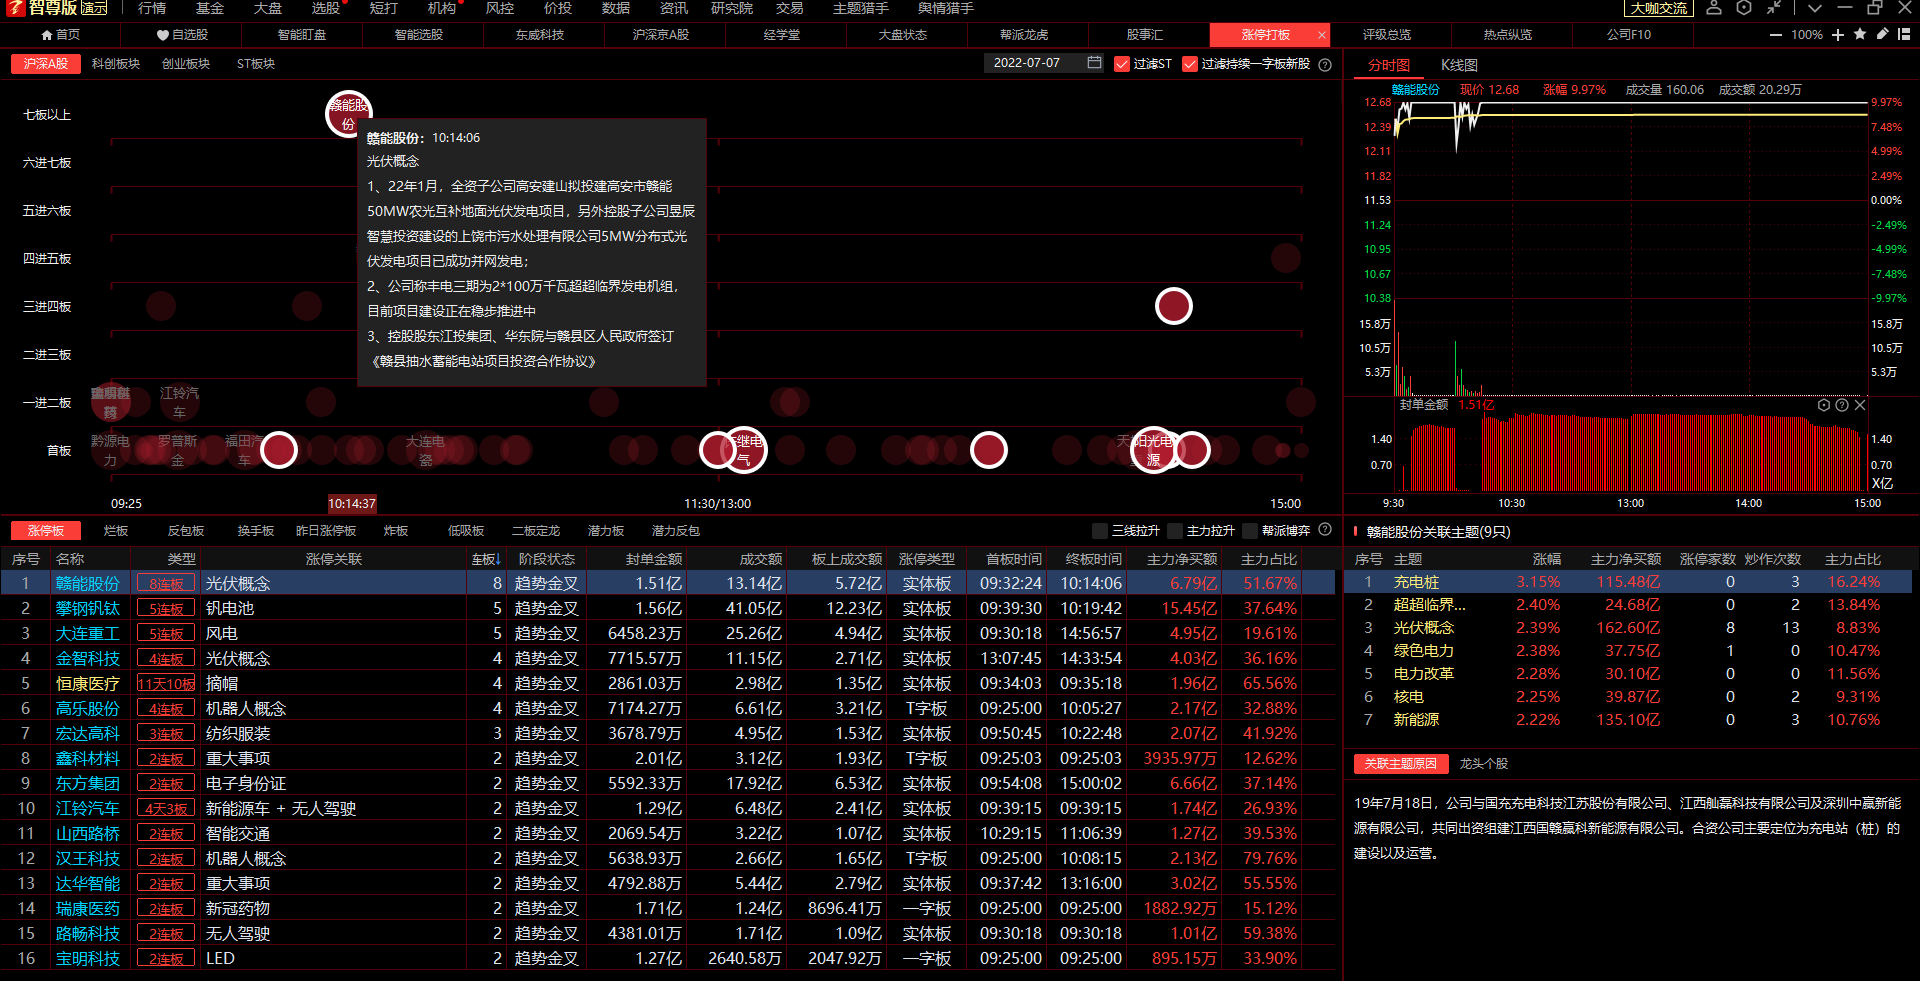Increase page zoom with the plus icon
Screen dimensions: 1920x981
1838,35
